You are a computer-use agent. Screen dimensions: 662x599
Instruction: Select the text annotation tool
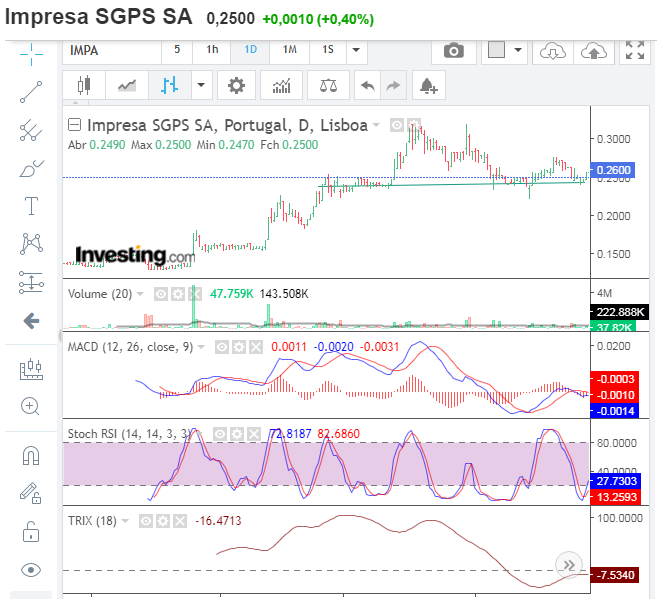31,206
